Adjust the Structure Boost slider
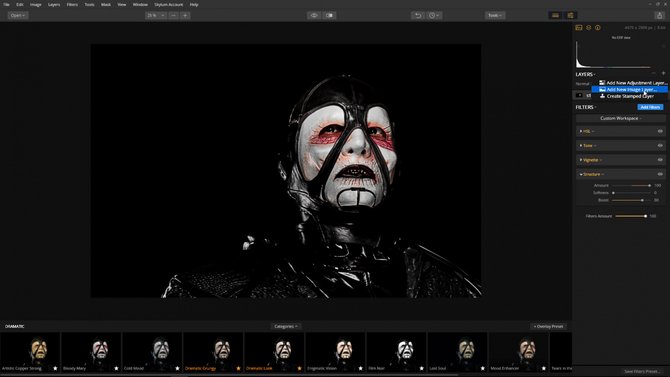Viewport: 670px width, 377px height. pyautogui.click(x=631, y=200)
